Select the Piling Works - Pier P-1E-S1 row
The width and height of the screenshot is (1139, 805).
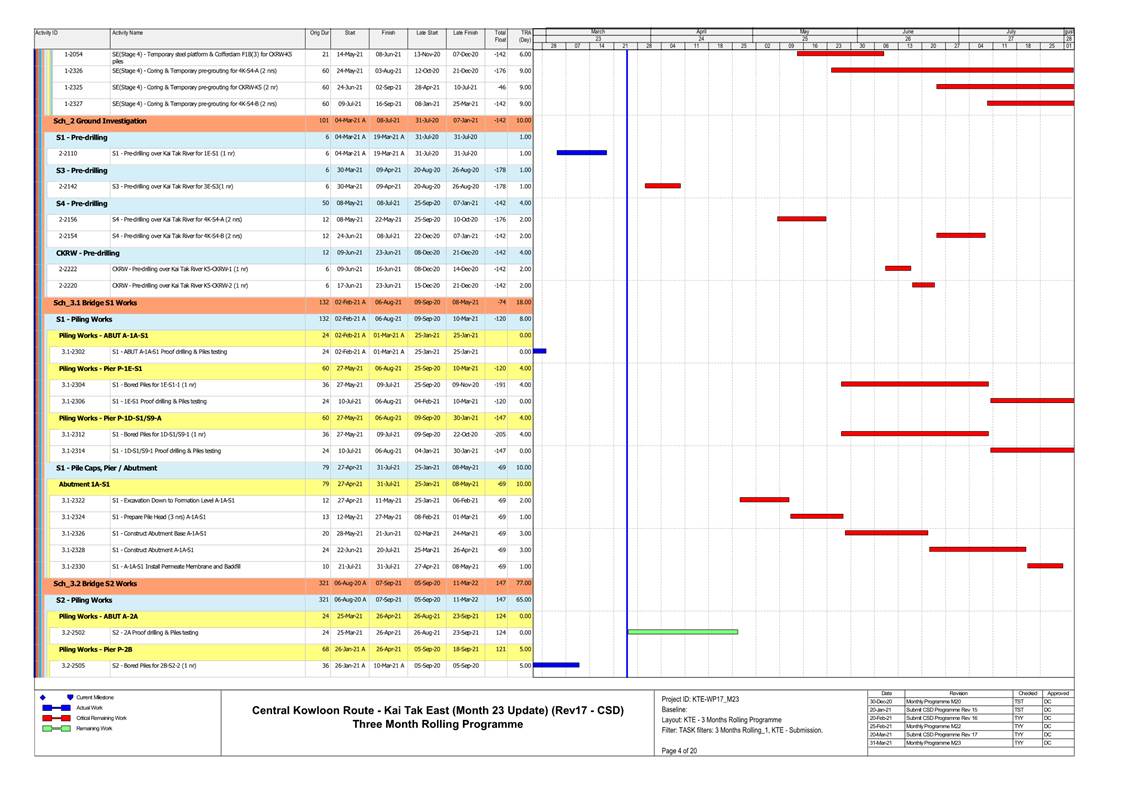pos(100,368)
